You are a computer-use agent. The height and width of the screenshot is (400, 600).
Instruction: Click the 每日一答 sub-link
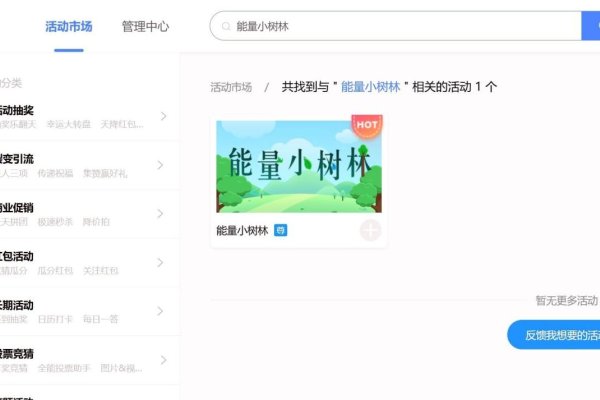pyautogui.click(x=101, y=319)
